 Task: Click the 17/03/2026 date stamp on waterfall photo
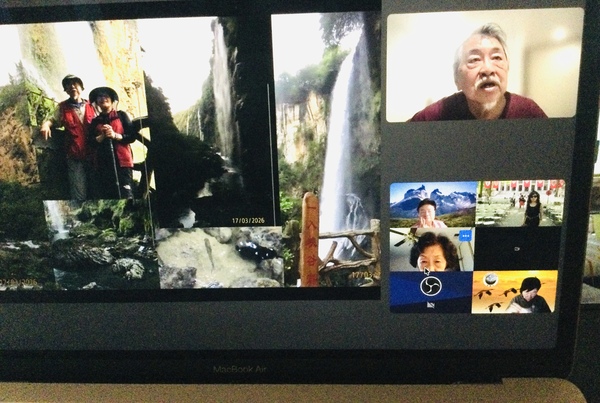click(248, 221)
